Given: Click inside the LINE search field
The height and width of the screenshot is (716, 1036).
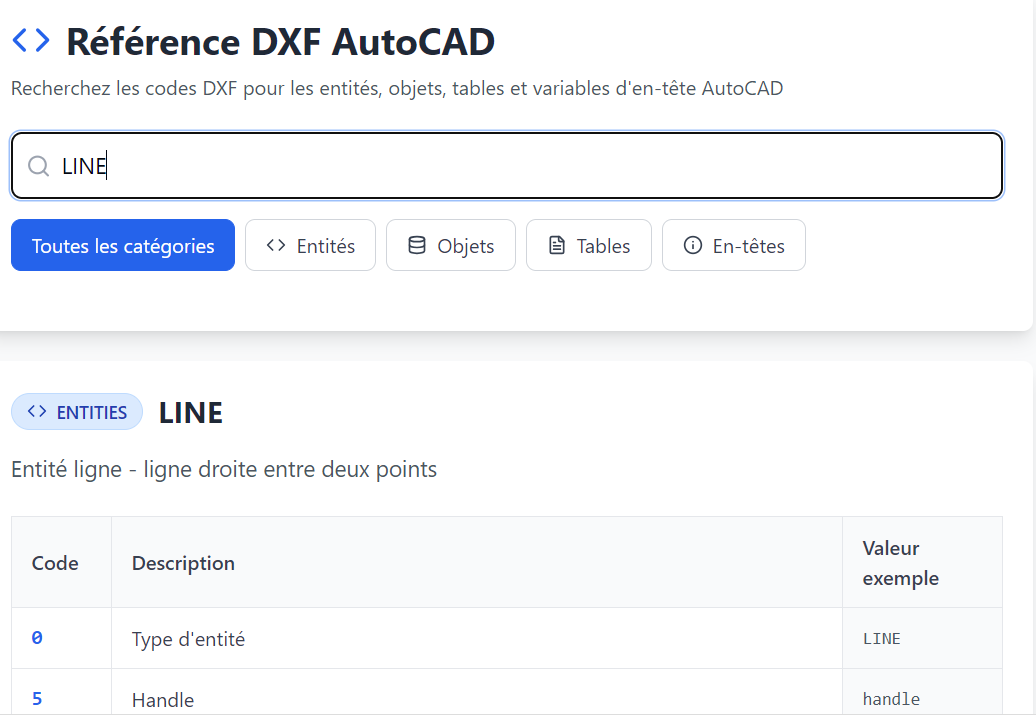Looking at the screenshot, I should point(507,166).
